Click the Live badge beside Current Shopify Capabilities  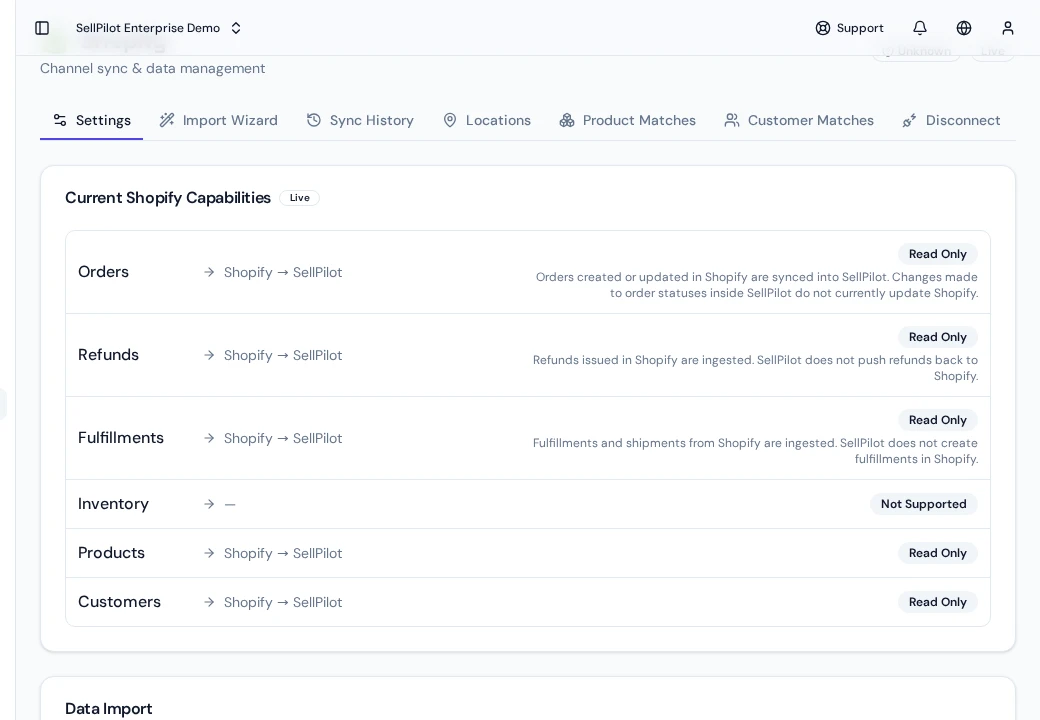[x=299, y=198]
